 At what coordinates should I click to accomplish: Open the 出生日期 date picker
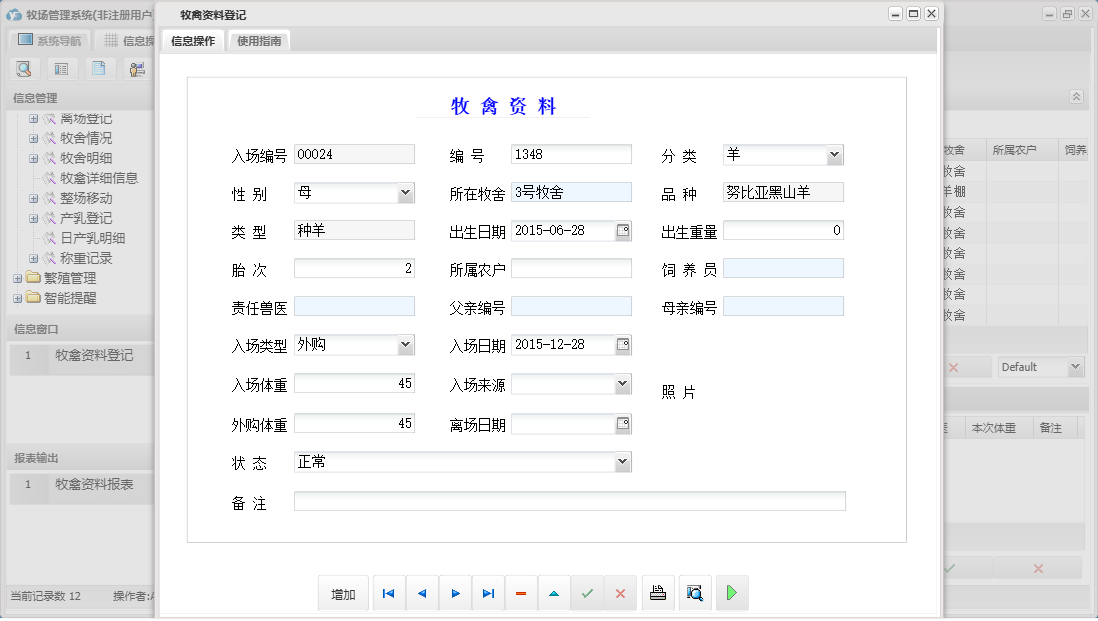point(623,230)
